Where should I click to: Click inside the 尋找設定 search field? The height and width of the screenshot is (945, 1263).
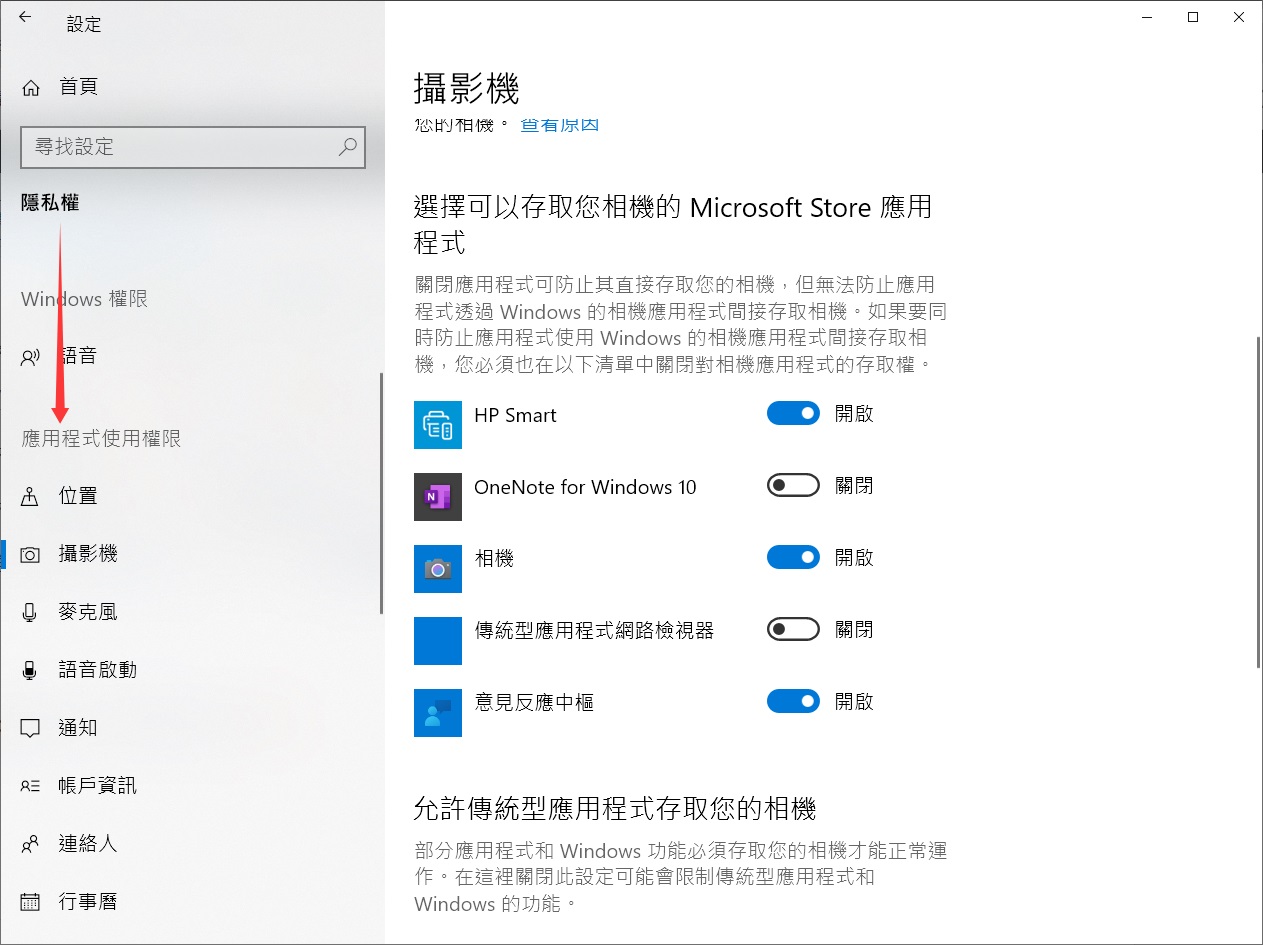point(193,147)
